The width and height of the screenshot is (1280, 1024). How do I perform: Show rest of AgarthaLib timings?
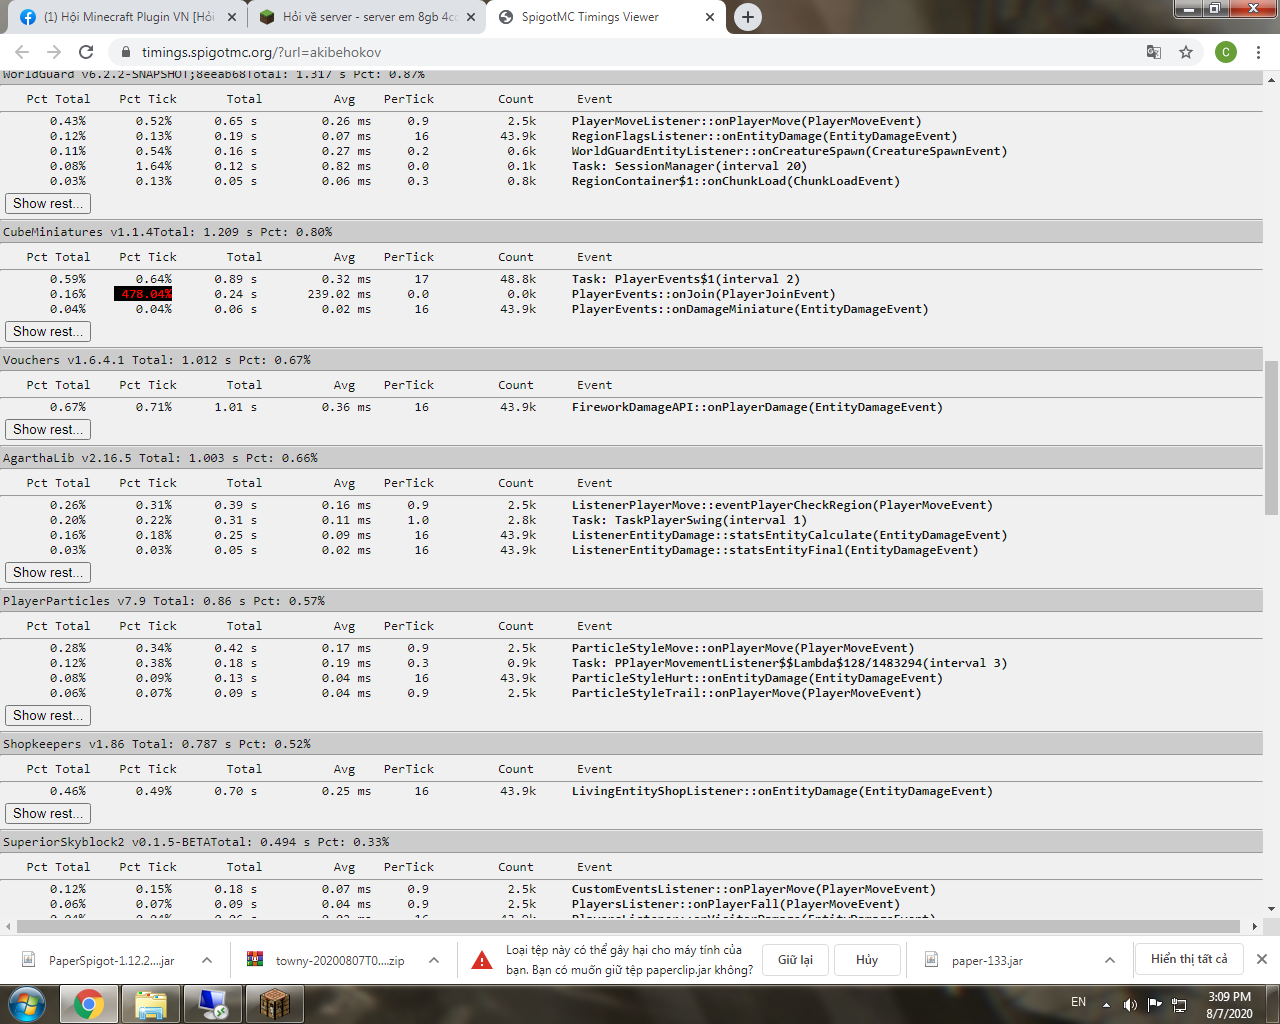(48, 572)
